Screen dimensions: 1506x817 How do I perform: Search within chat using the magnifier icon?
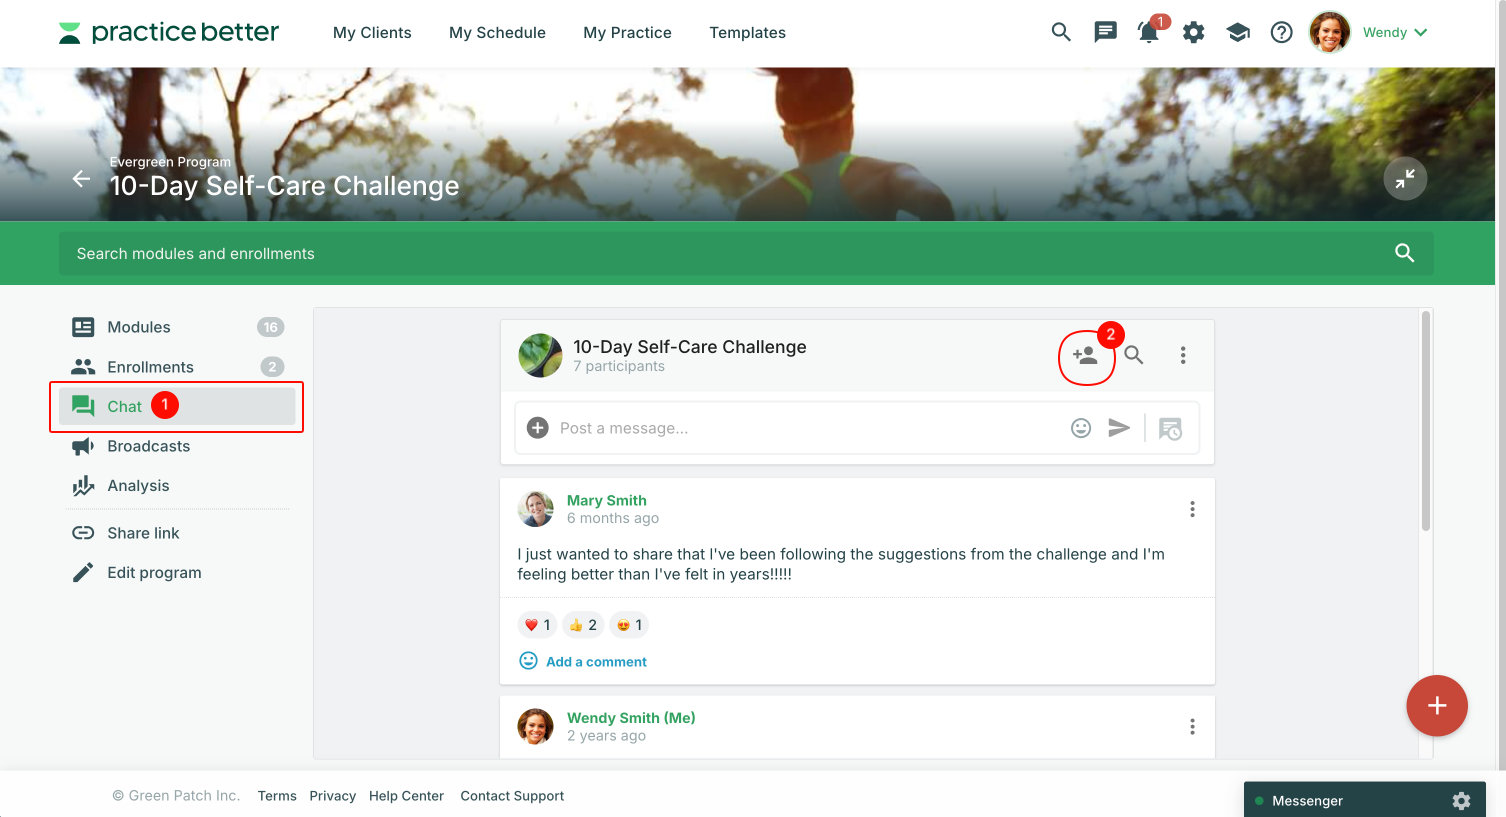(1134, 355)
